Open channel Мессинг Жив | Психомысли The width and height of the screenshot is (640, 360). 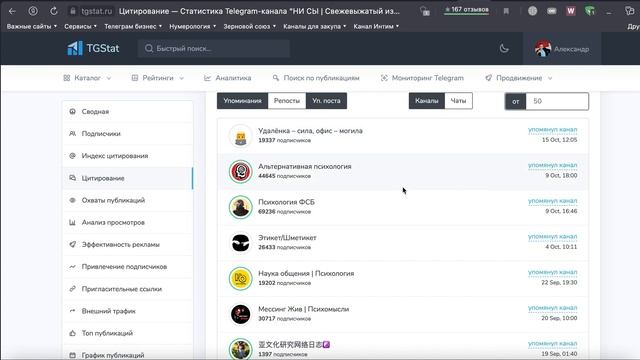point(303,309)
